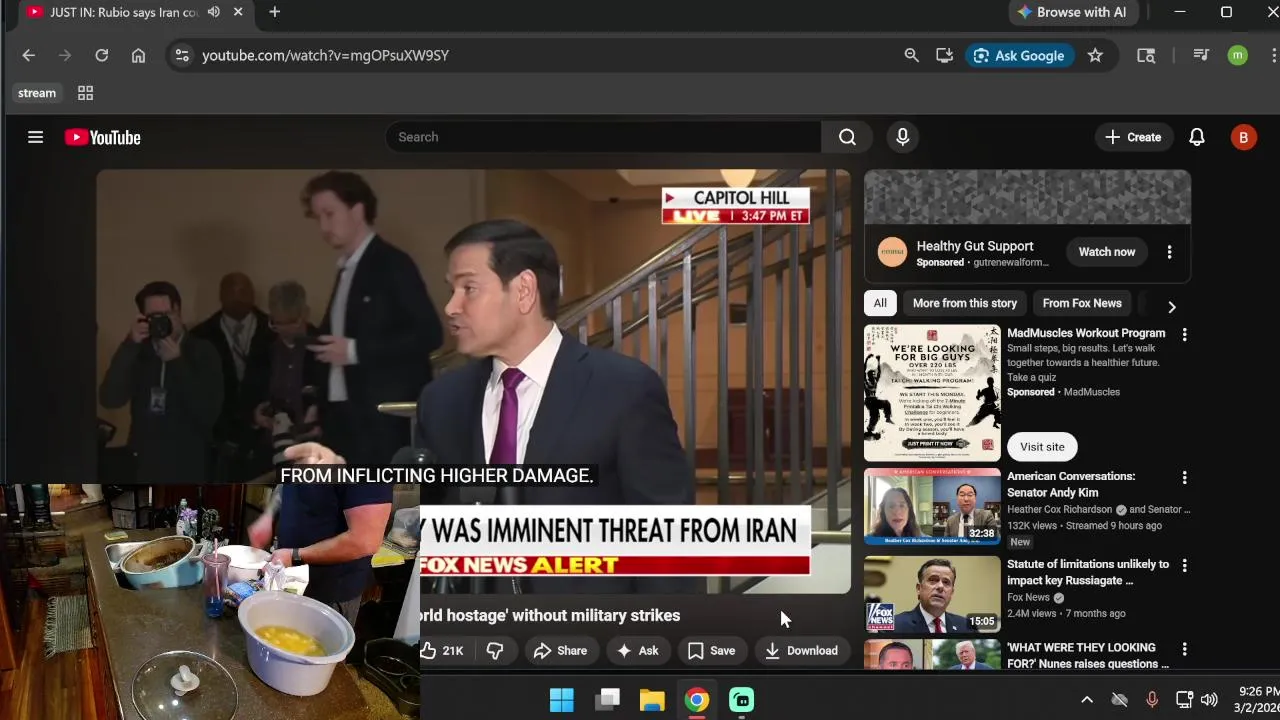
Task: Select More from this story chip
Action: click(964, 303)
